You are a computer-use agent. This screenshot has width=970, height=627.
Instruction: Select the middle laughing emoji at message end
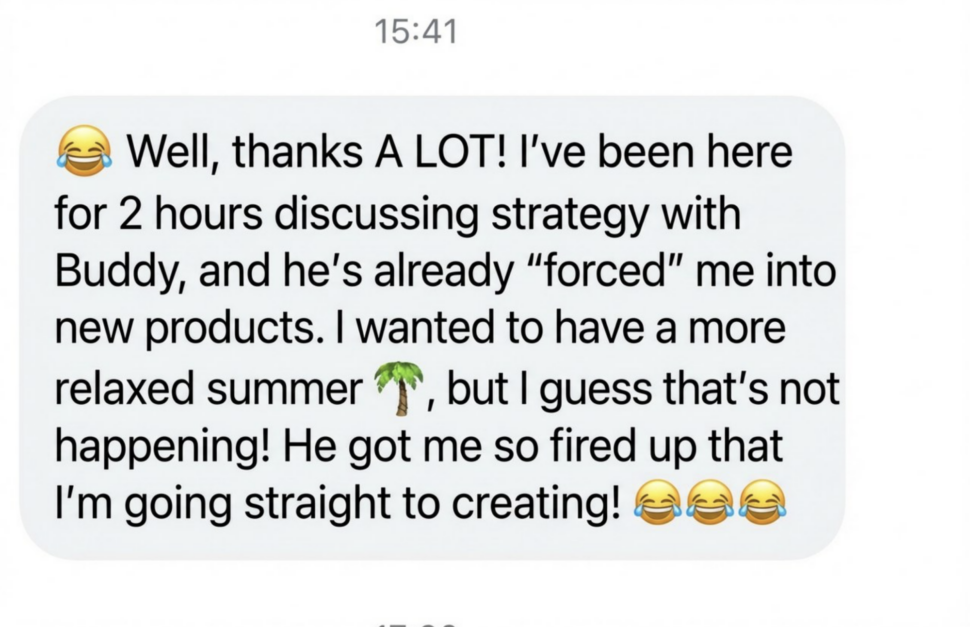(710, 503)
